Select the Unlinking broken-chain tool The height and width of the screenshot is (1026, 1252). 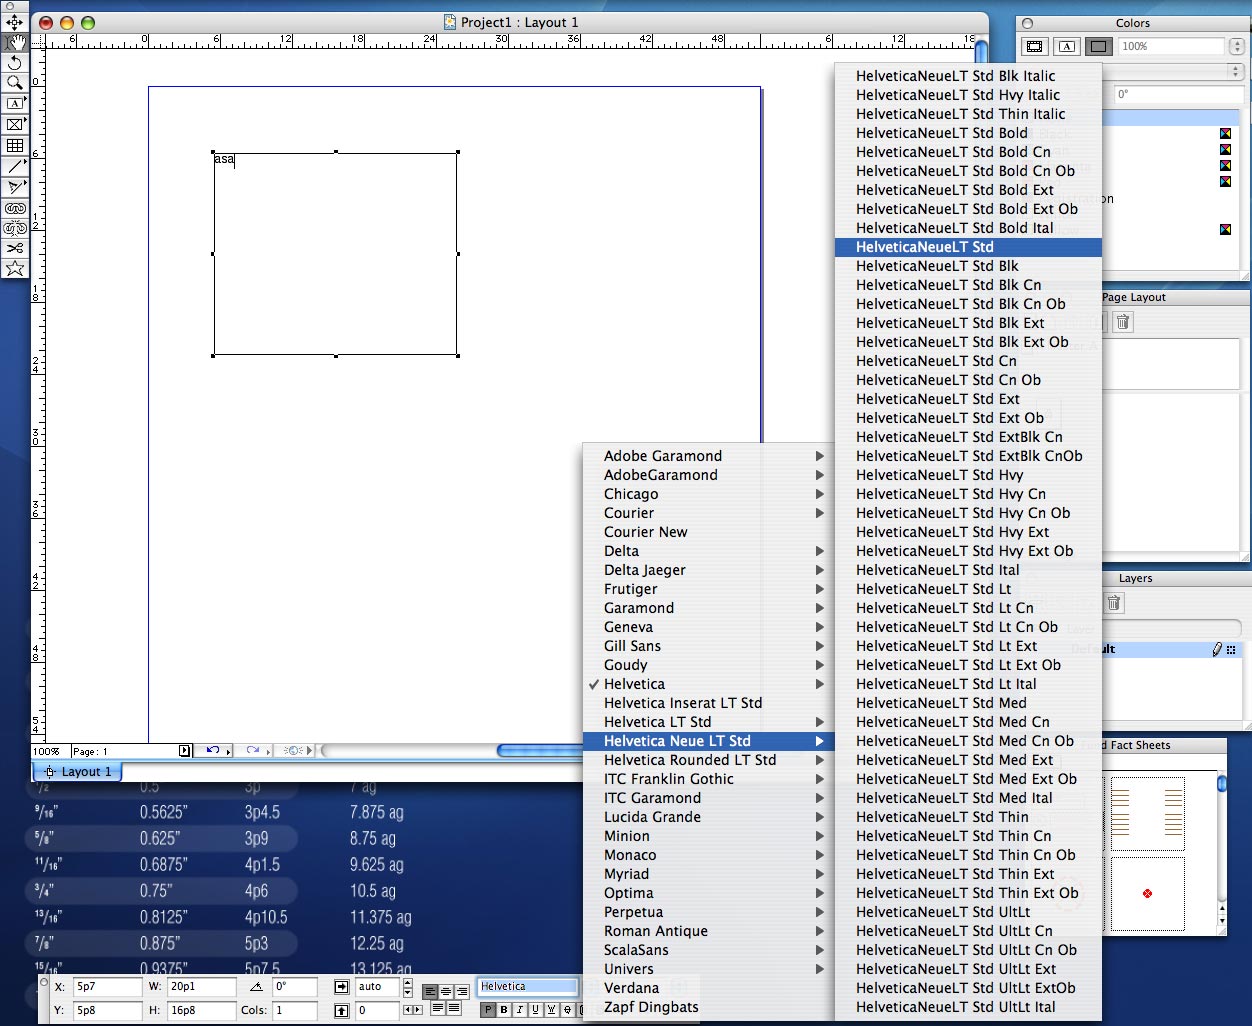[15, 228]
